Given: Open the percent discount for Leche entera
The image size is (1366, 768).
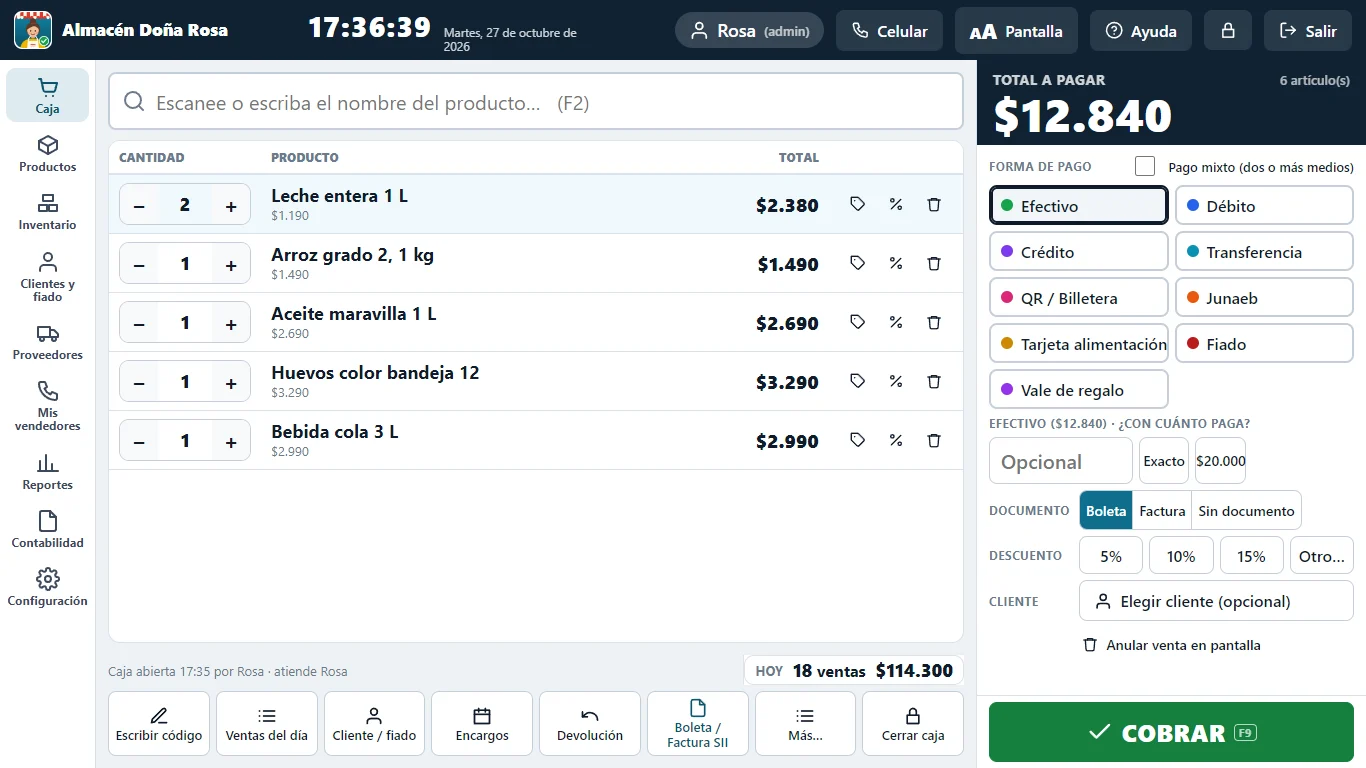Looking at the screenshot, I should pyautogui.click(x=896, y=204).
